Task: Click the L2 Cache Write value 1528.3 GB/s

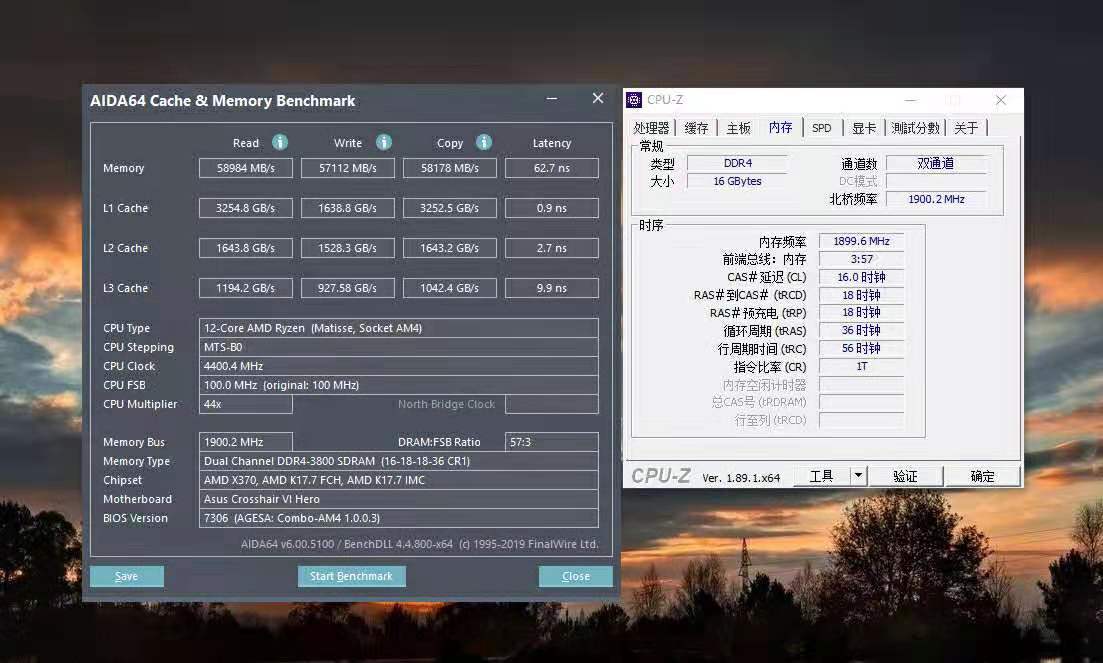Action: point(348,248)
